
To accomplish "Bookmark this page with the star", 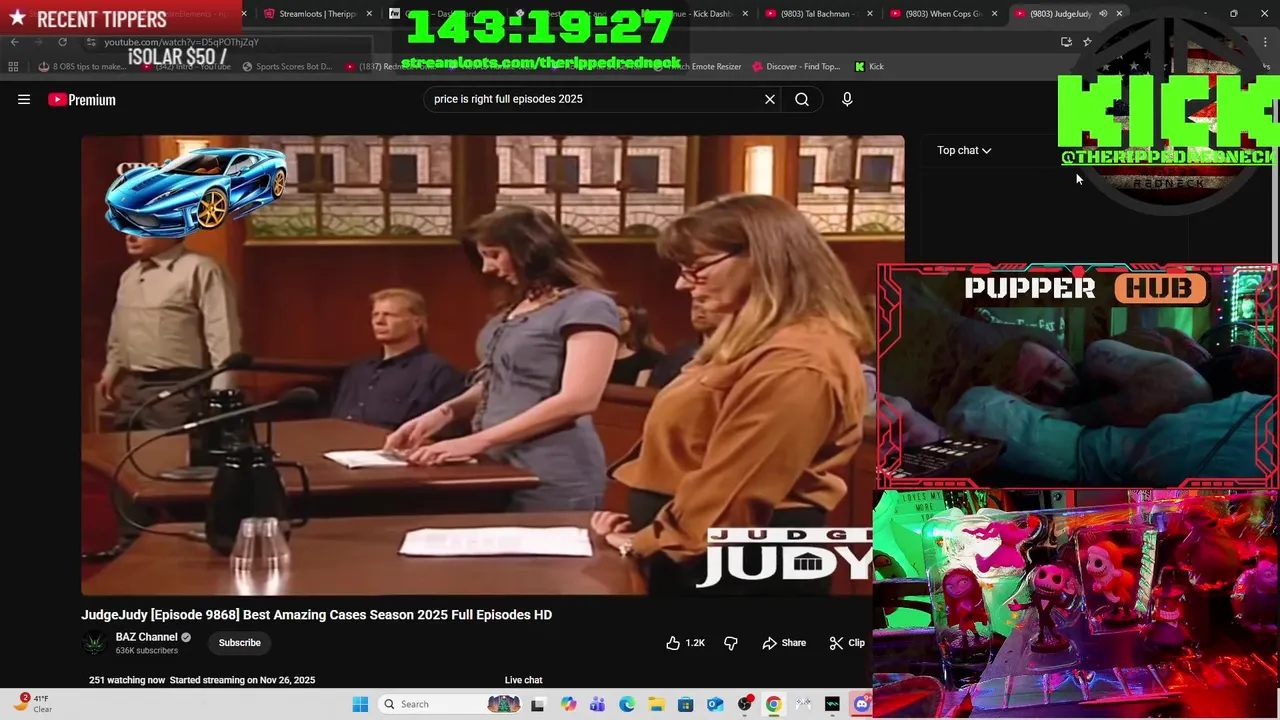I will [x=1087, y=42].
